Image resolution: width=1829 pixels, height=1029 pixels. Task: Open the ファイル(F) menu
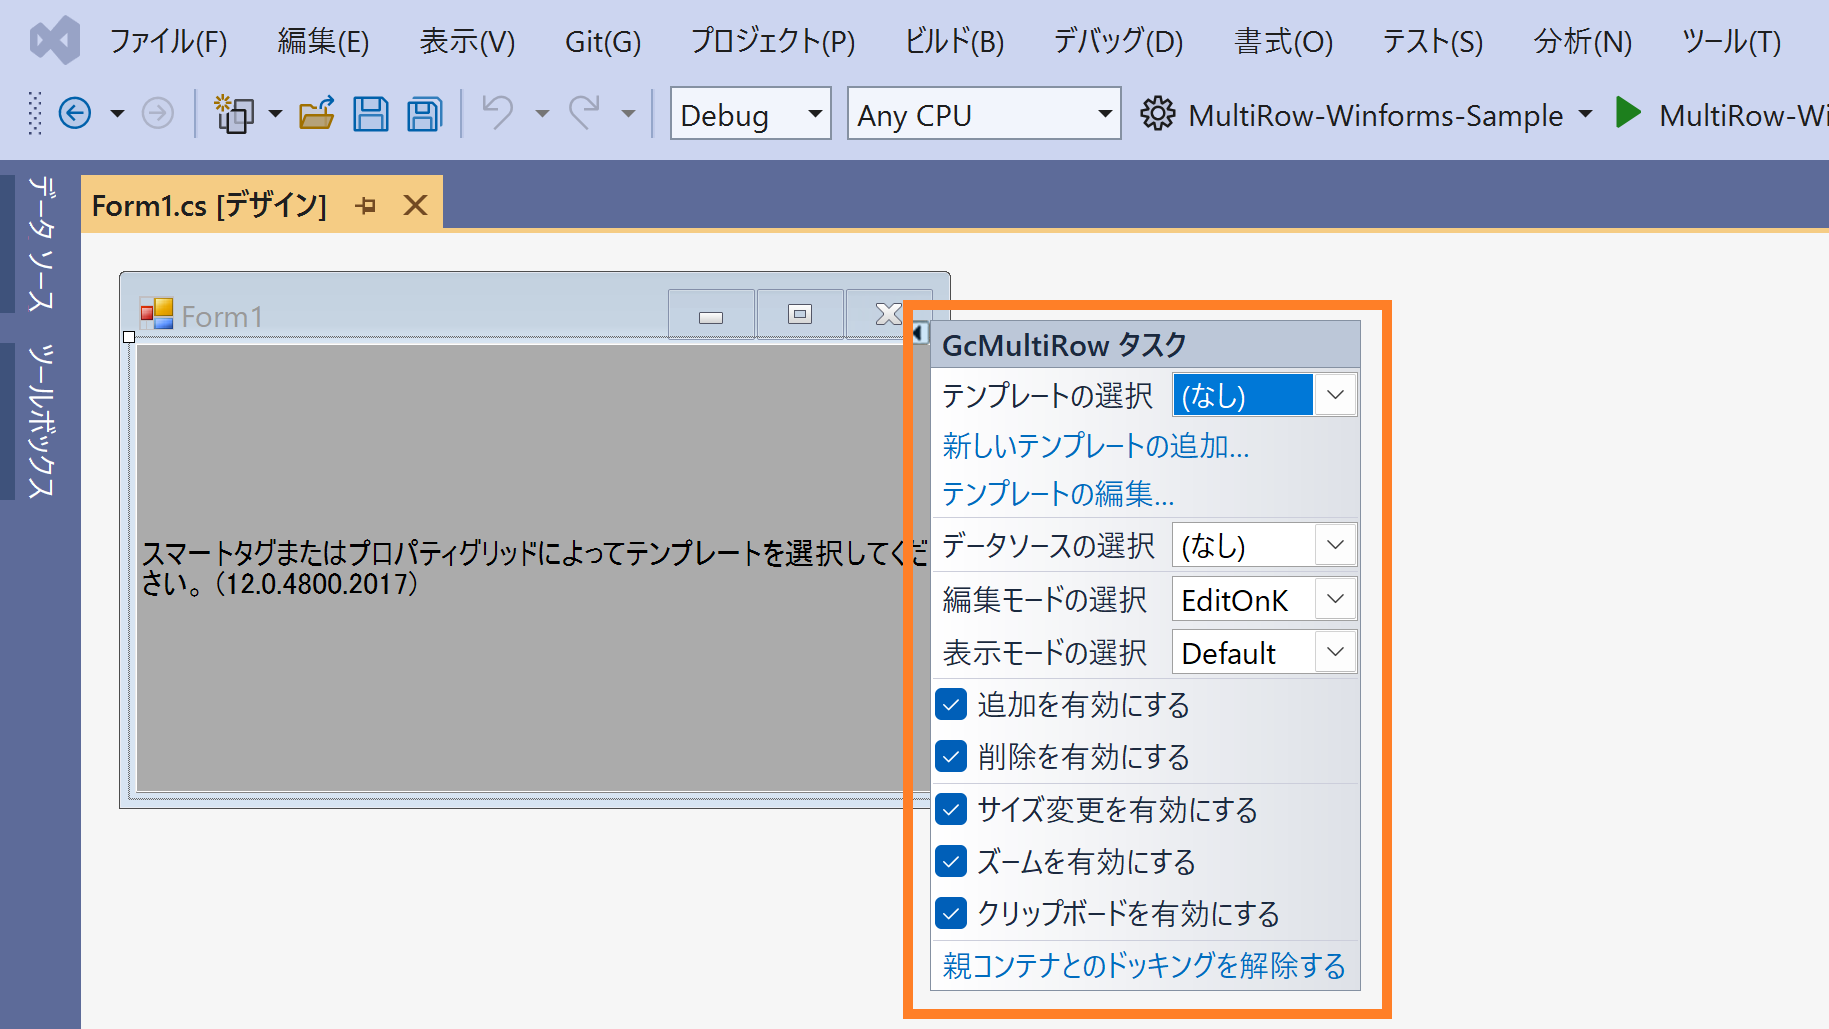pos(168,42)
